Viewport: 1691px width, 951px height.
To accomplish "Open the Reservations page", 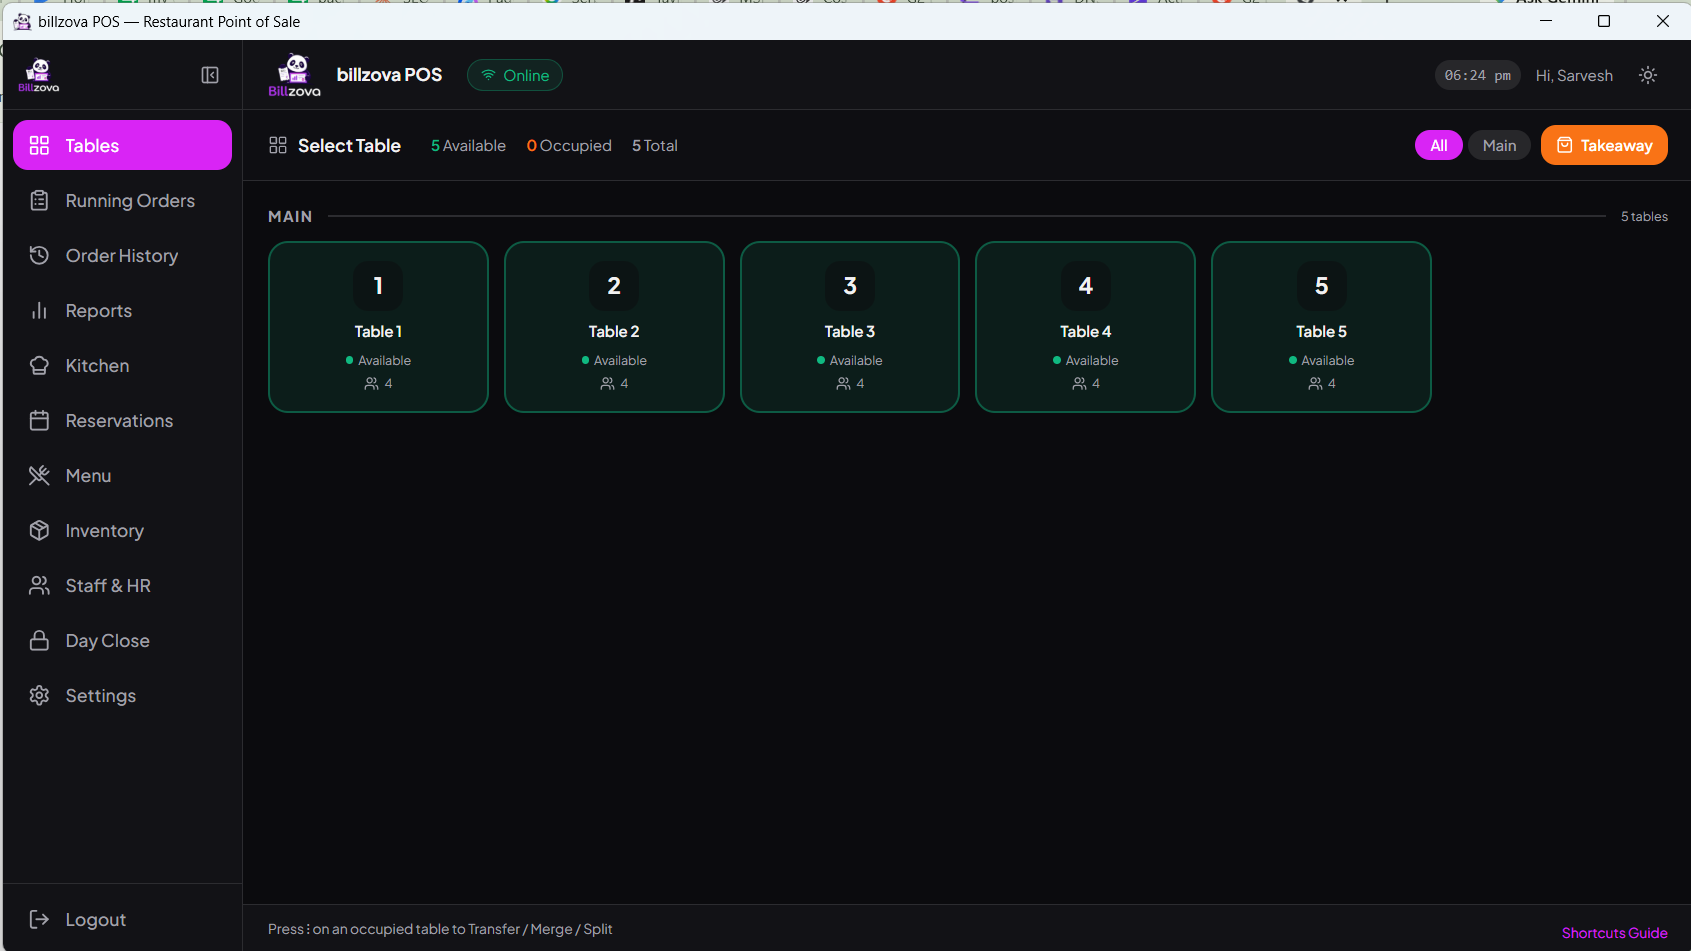I will pyautogui.click(x=122, y=421).
